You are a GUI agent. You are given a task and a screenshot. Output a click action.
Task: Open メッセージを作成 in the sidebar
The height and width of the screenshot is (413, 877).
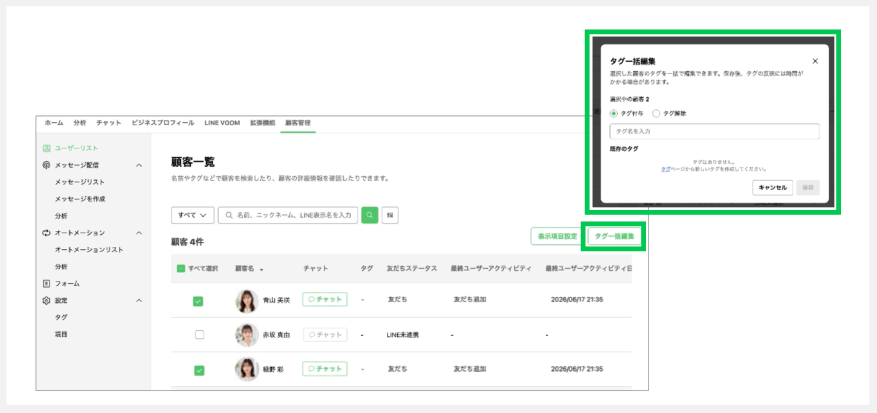click(x=80, y=199)
